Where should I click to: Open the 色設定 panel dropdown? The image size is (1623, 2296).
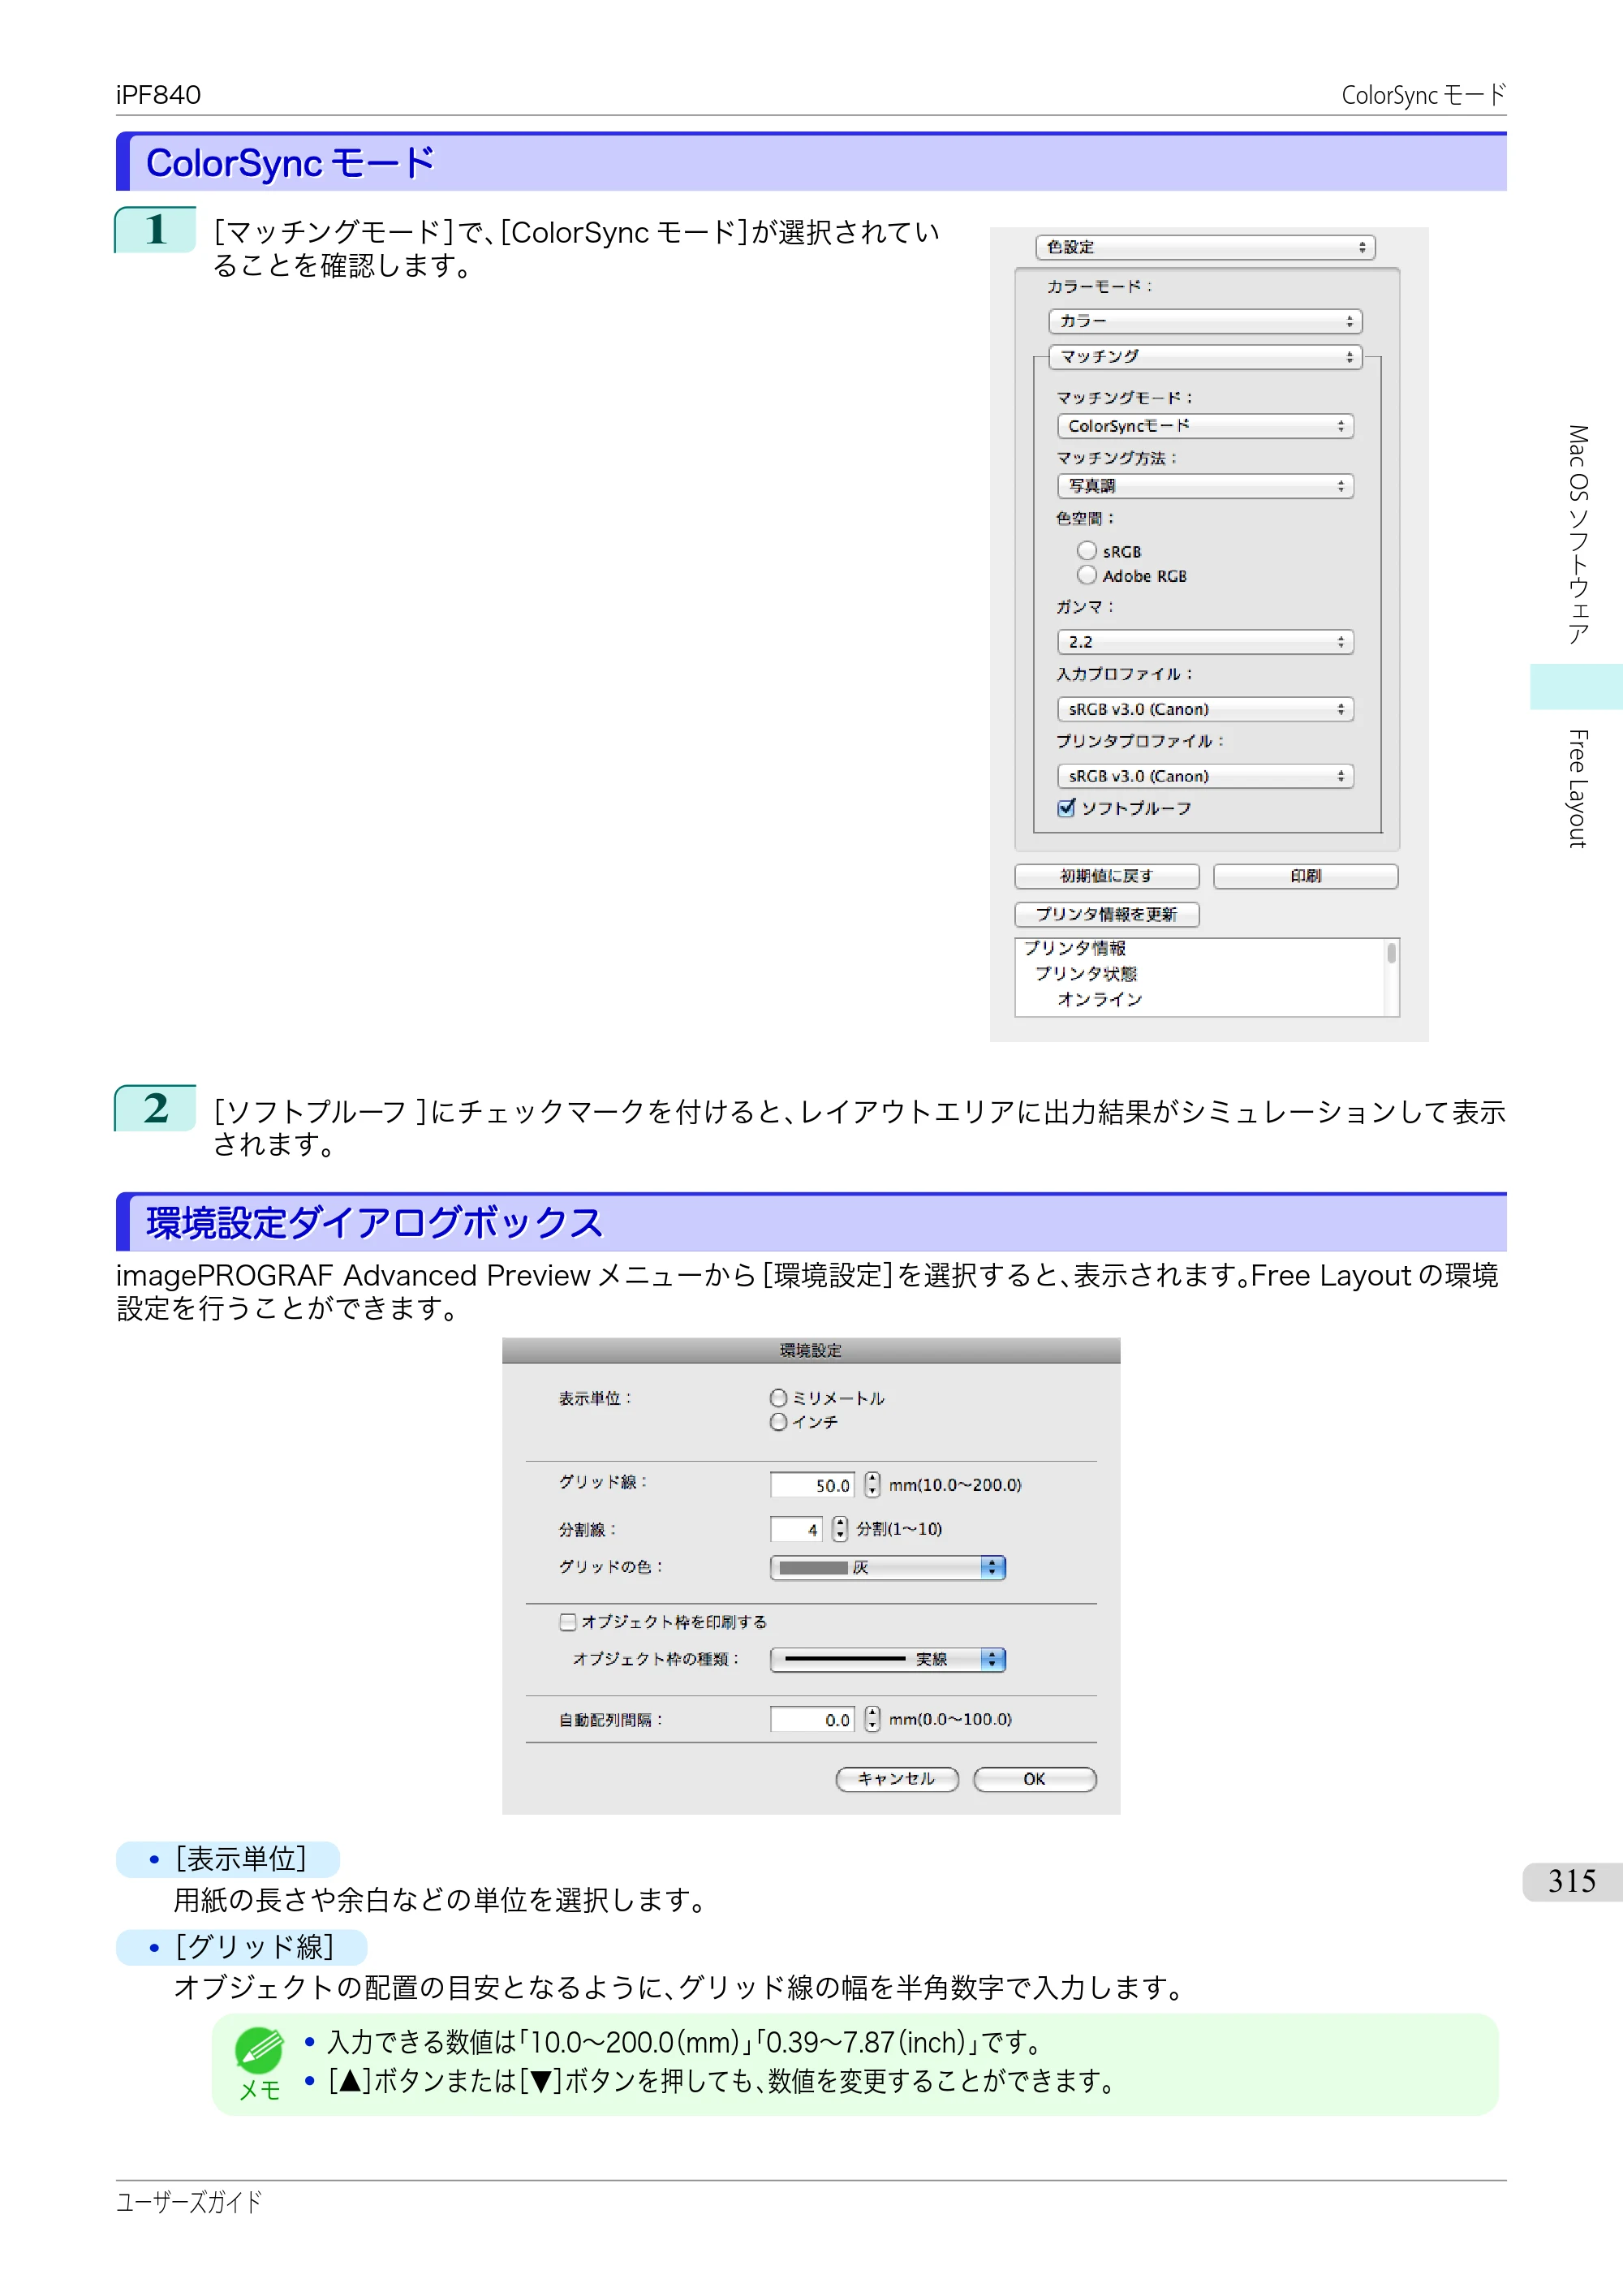[x=1205, y=247]
